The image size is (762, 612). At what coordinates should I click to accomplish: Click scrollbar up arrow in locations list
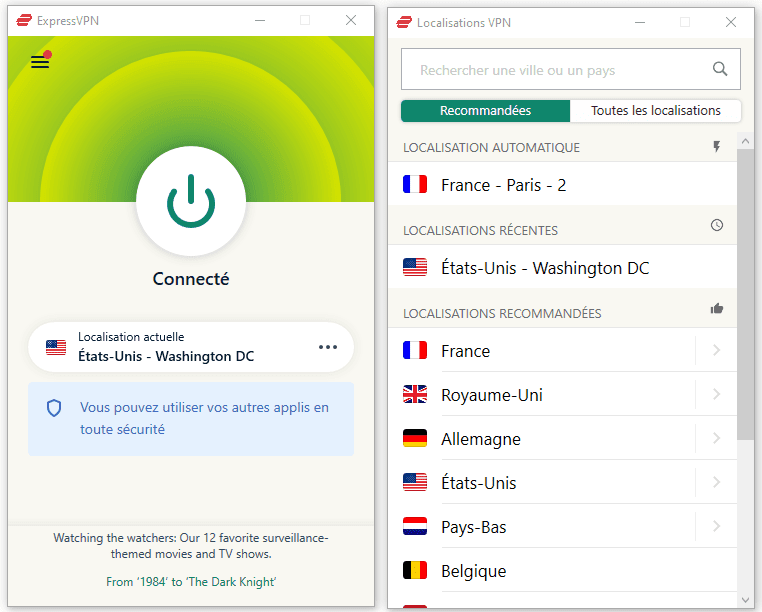coord(745,141)
